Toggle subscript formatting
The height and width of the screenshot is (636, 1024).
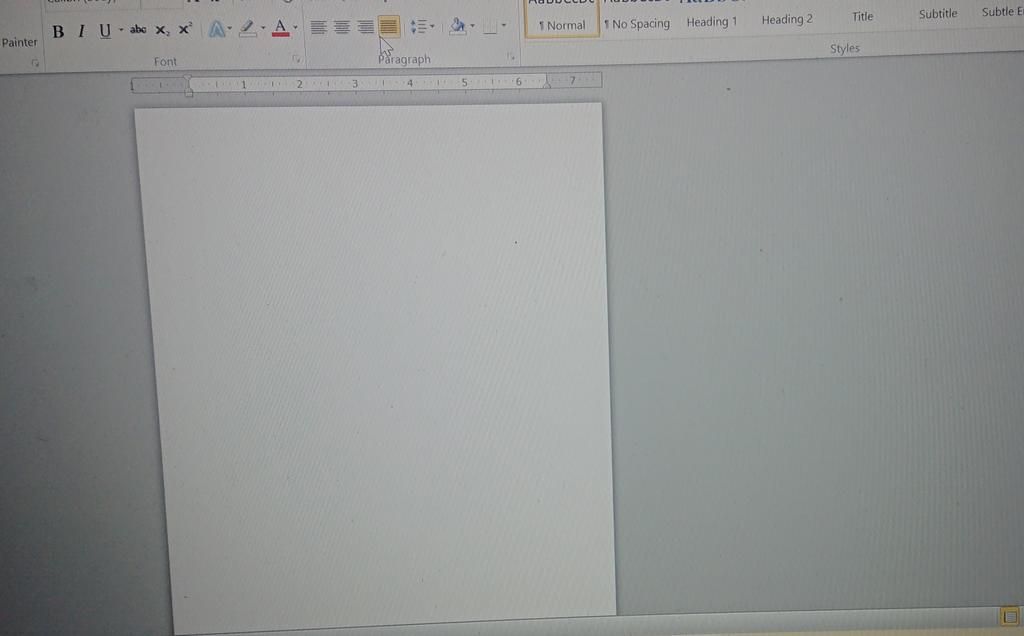[x=162, y=30]
